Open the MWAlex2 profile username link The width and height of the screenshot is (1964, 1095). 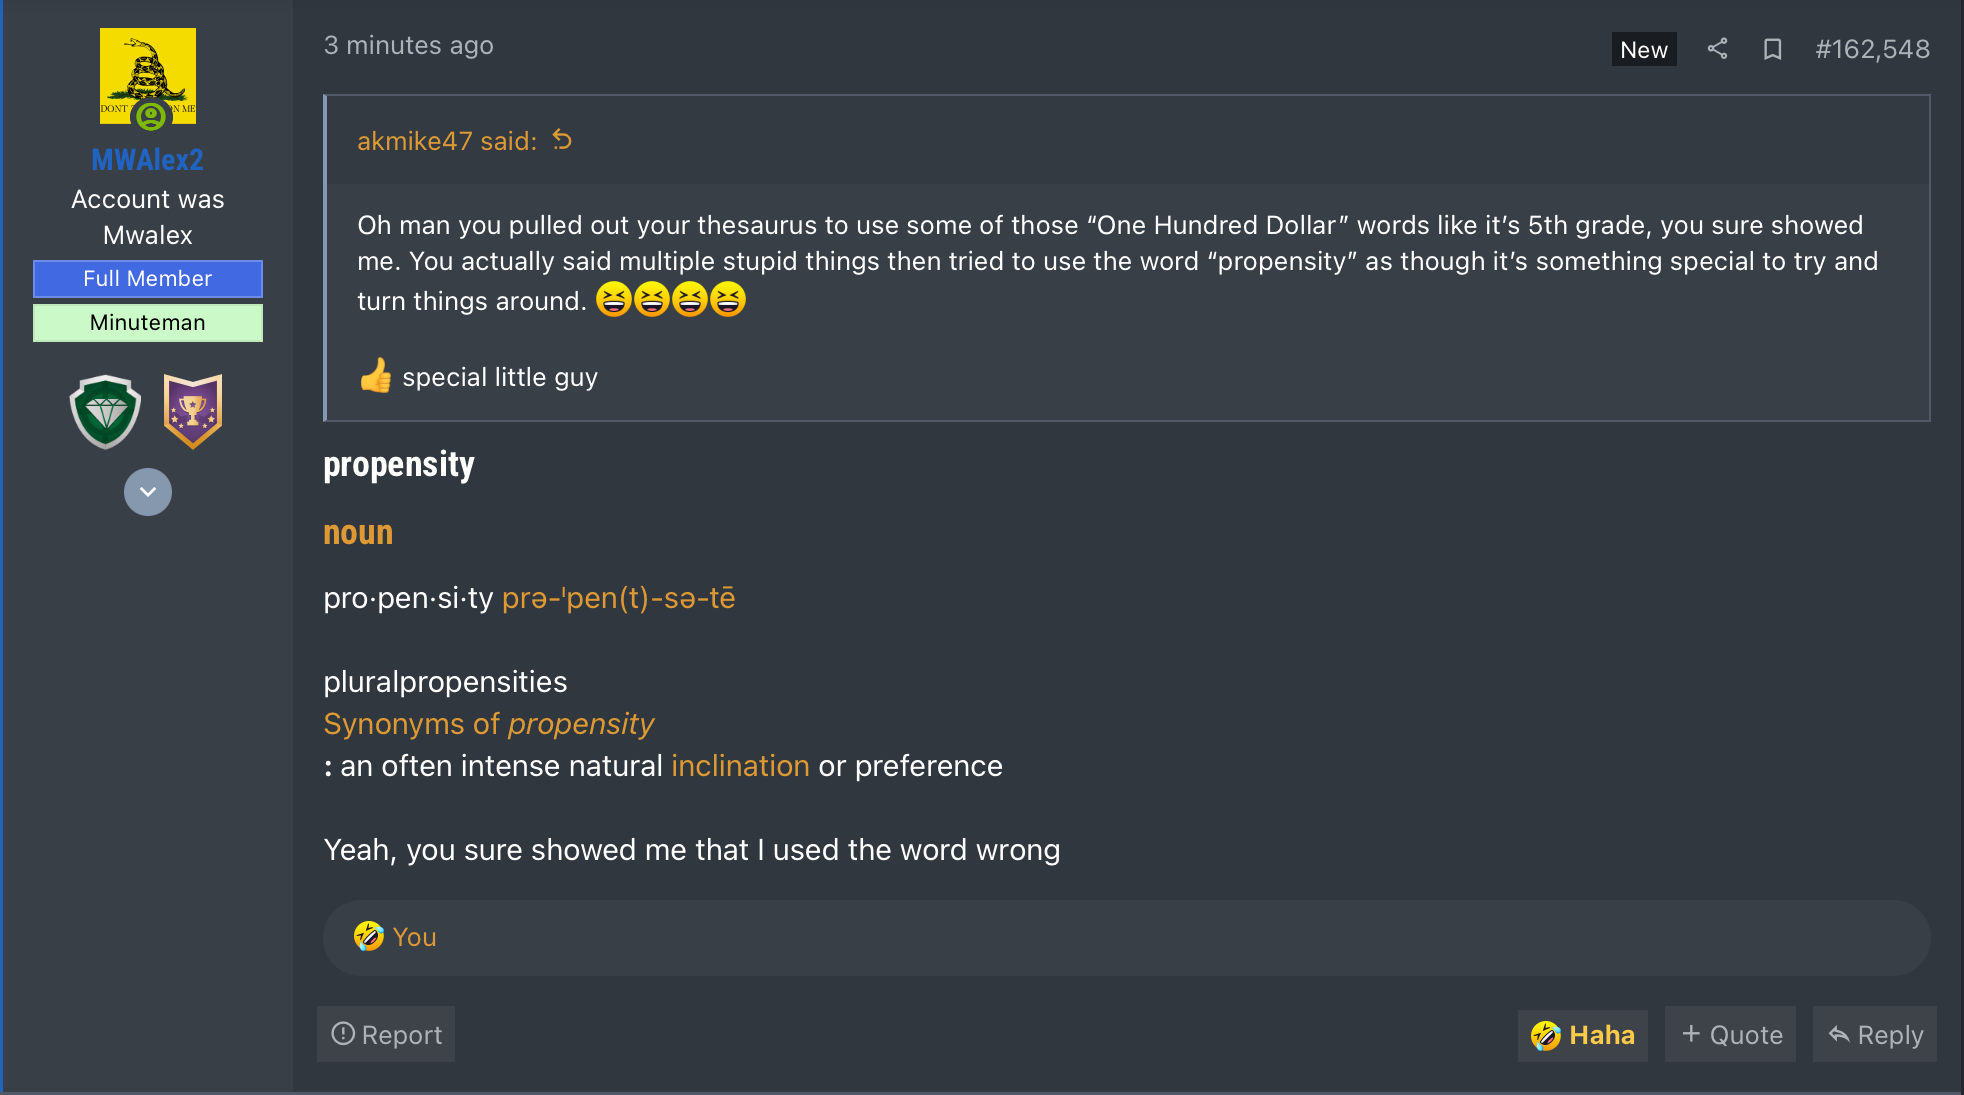[x=147, y=160]
